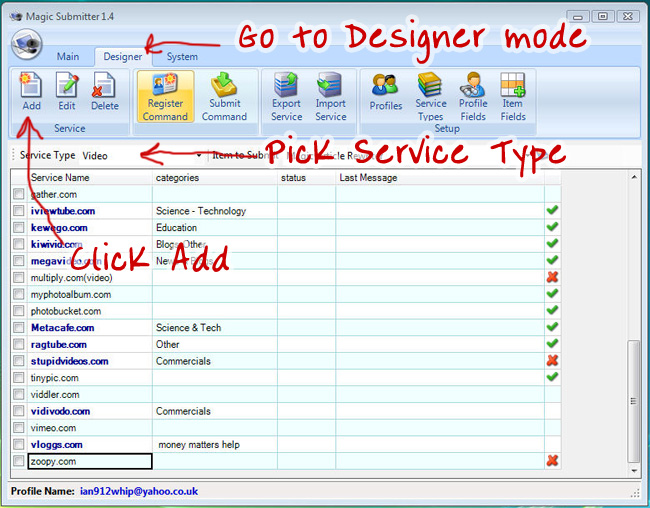Click the 'money matters help' category cell
650x508 pixels.
[215, 445]
